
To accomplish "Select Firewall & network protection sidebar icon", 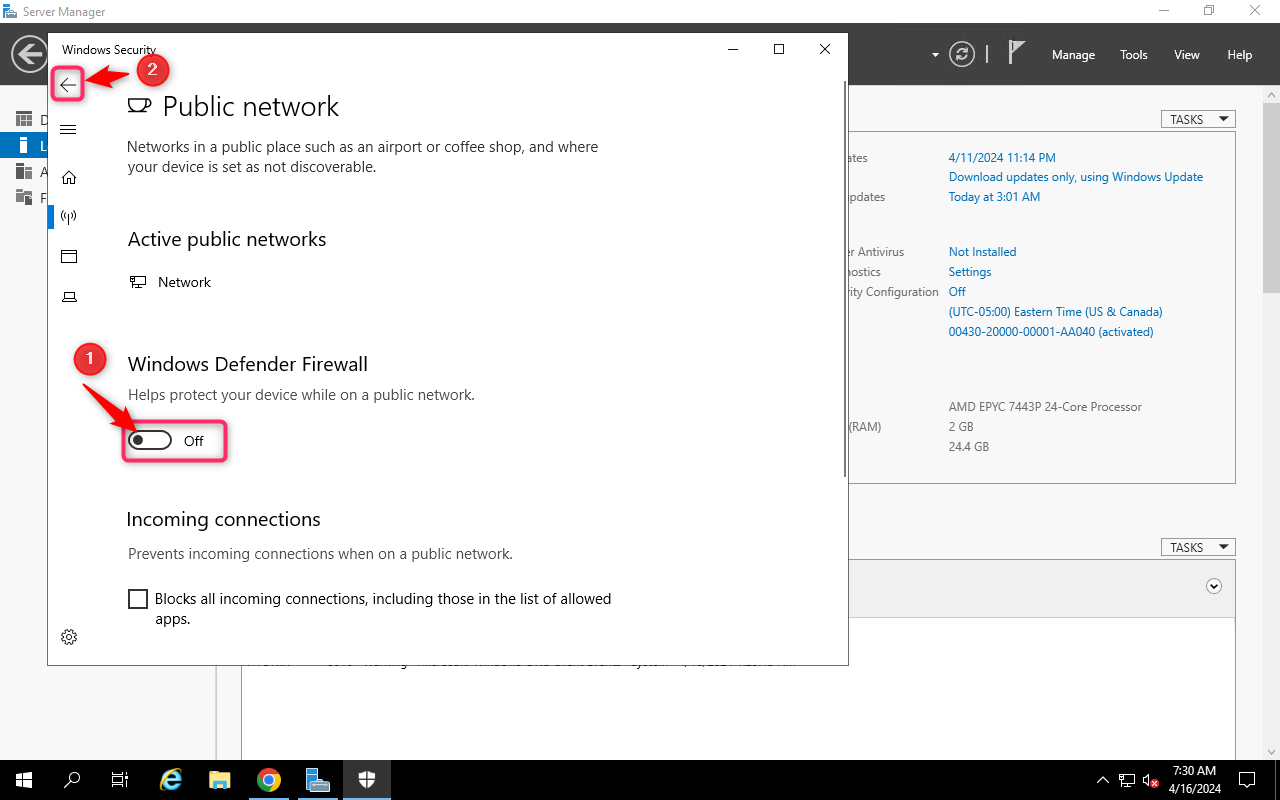I will [68, 217].
